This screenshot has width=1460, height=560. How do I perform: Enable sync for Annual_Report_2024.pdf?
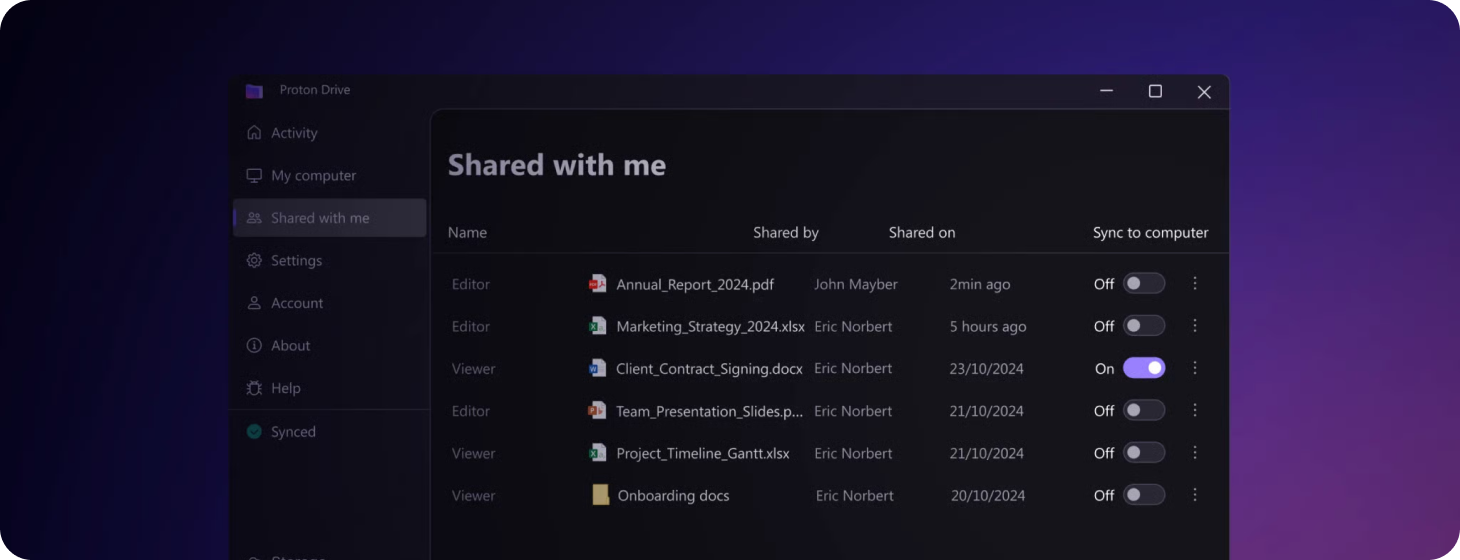click(1143, 284)
